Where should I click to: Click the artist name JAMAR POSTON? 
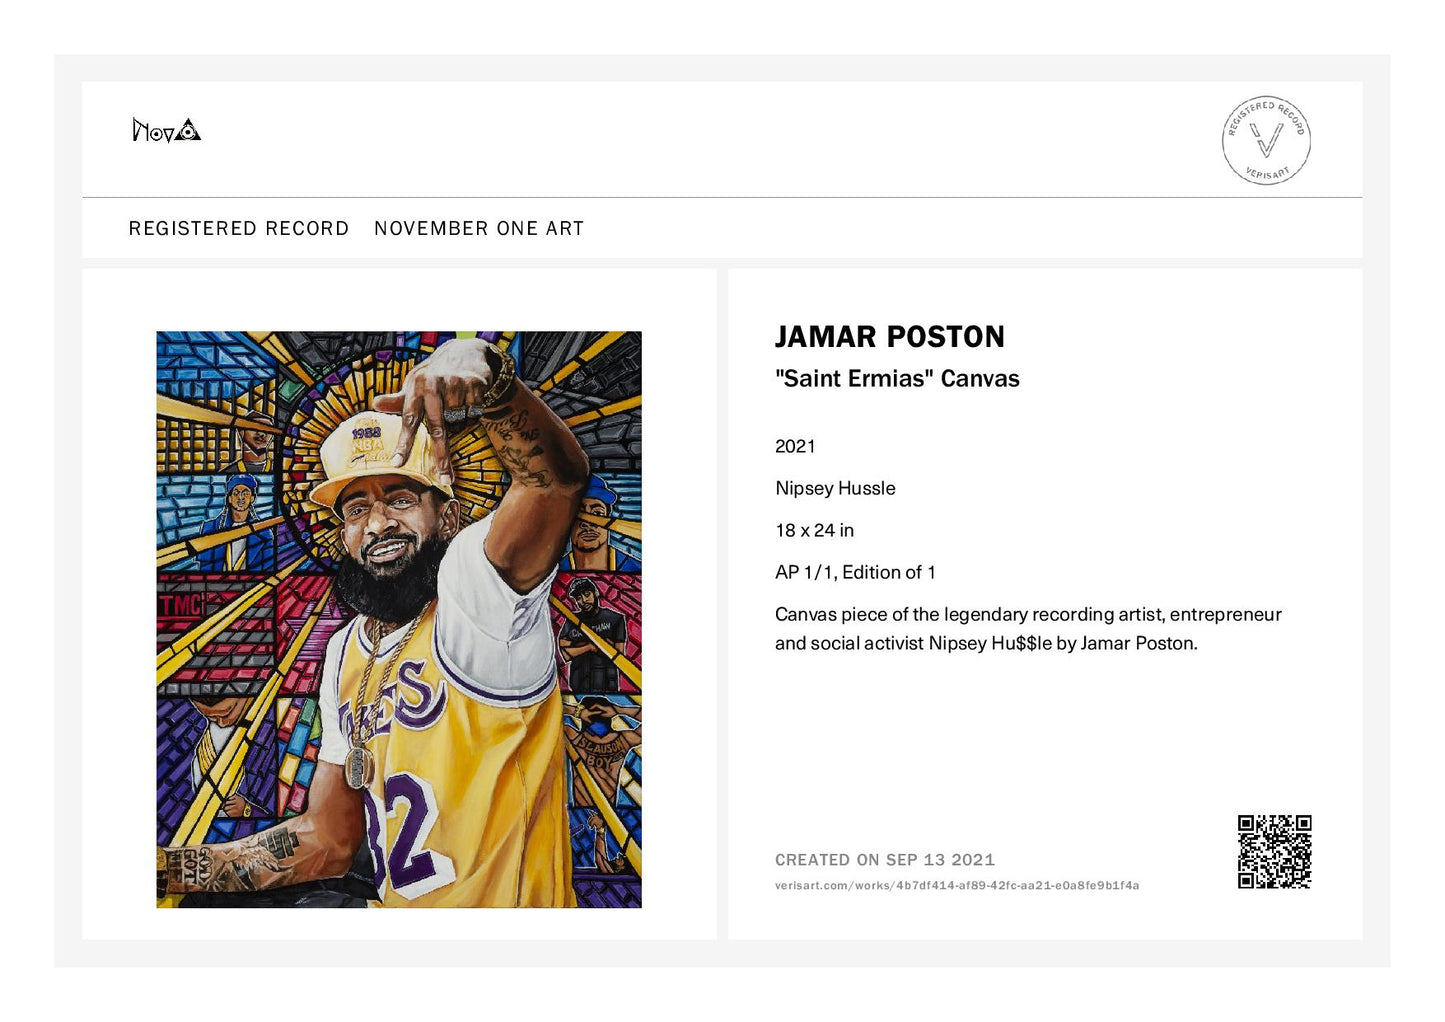click(x=890, y=337)
